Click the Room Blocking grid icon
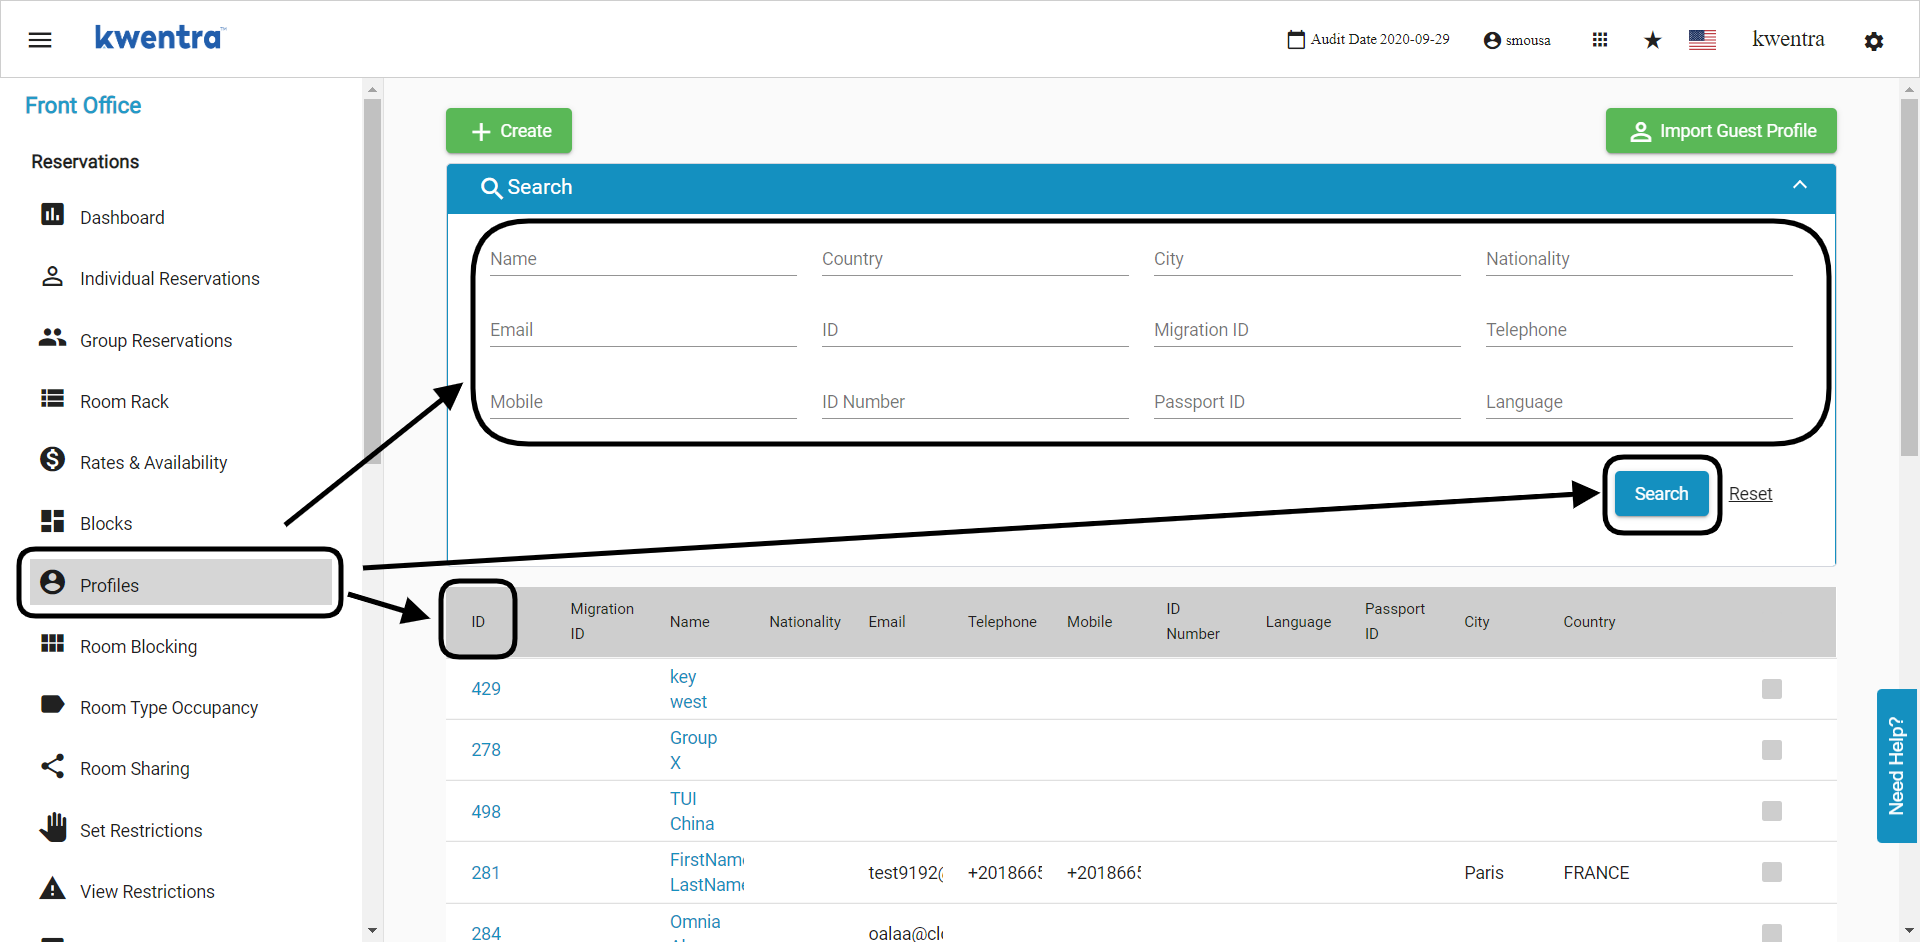This screenshot has width=1920, height=943. tap(52, 643)
